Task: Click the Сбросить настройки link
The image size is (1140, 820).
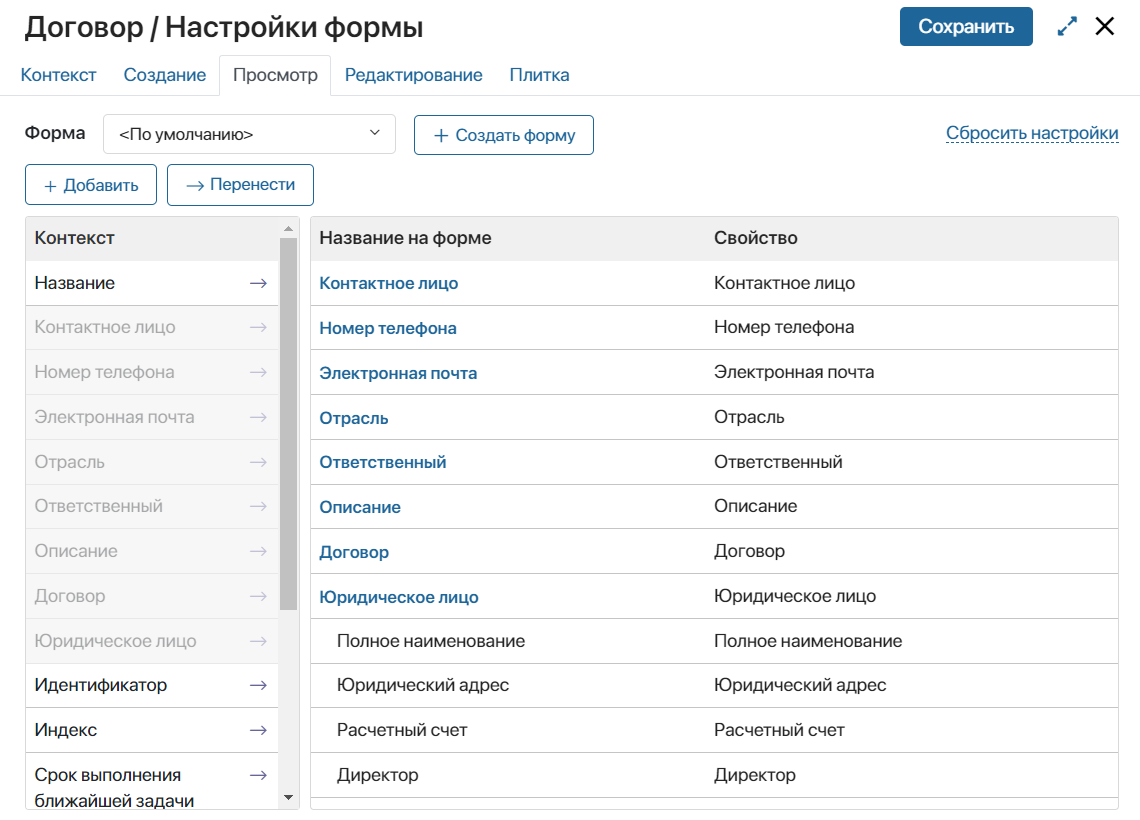Action: click(x=1032, y=133)
